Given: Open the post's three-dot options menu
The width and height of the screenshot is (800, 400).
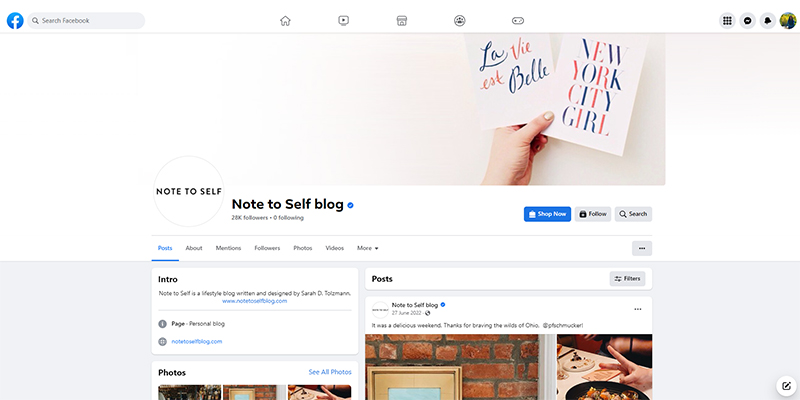Looking at the screenshot, I should (638, 309).
